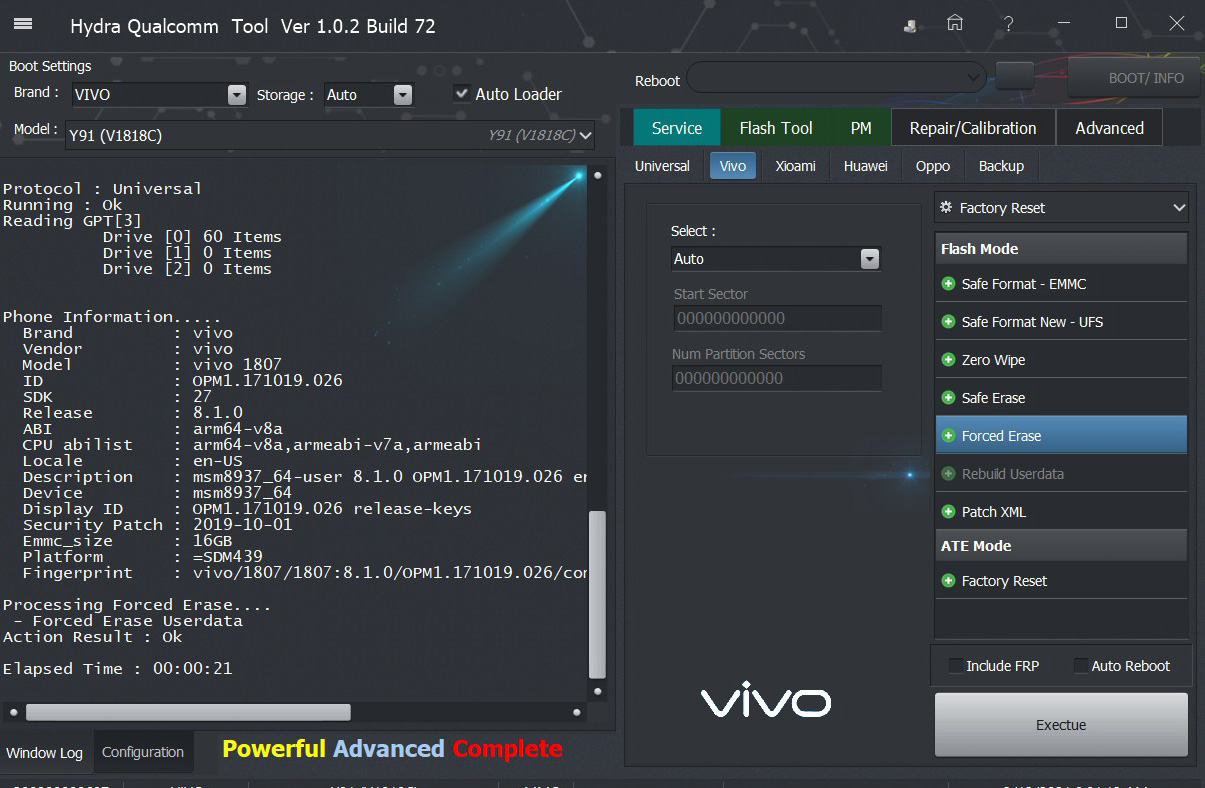Enable the Include FRP checkbox
1205x788 pixels.
(x=956, y=666)
